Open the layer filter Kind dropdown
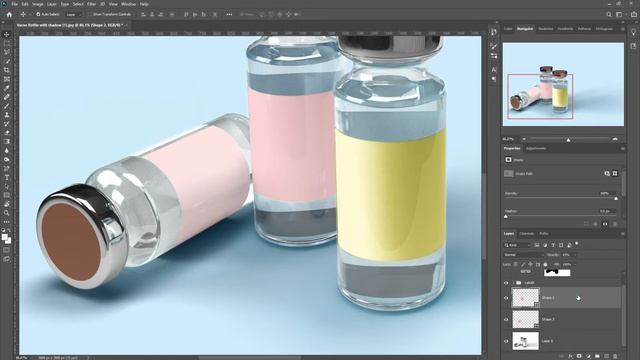Image resolution: width=640 pixels, height=360 pixels. 517,245
